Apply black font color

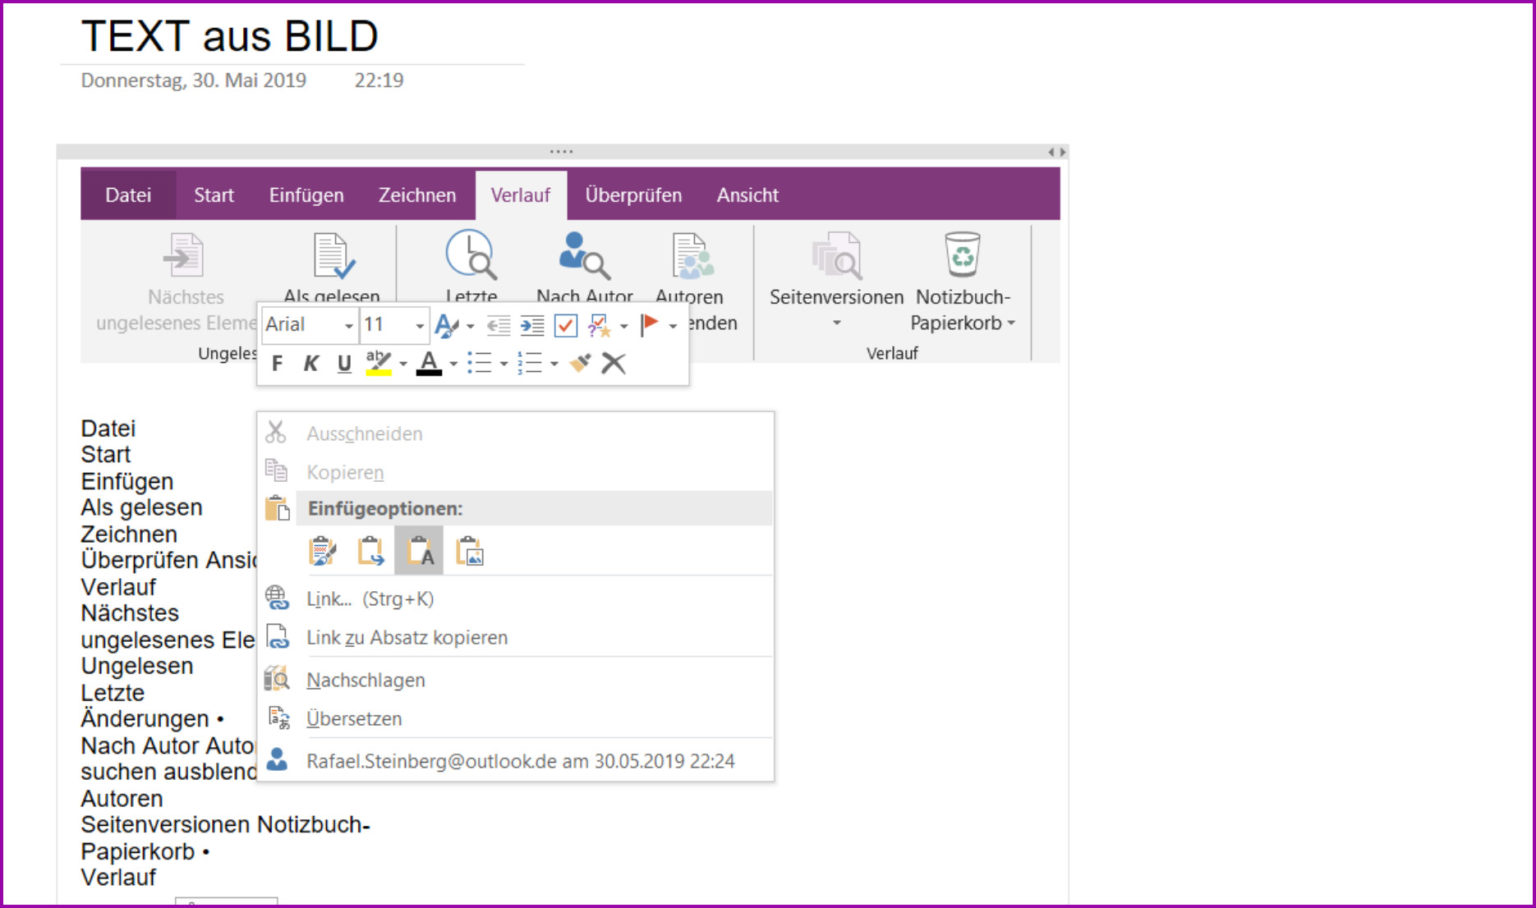click(429, 363)
